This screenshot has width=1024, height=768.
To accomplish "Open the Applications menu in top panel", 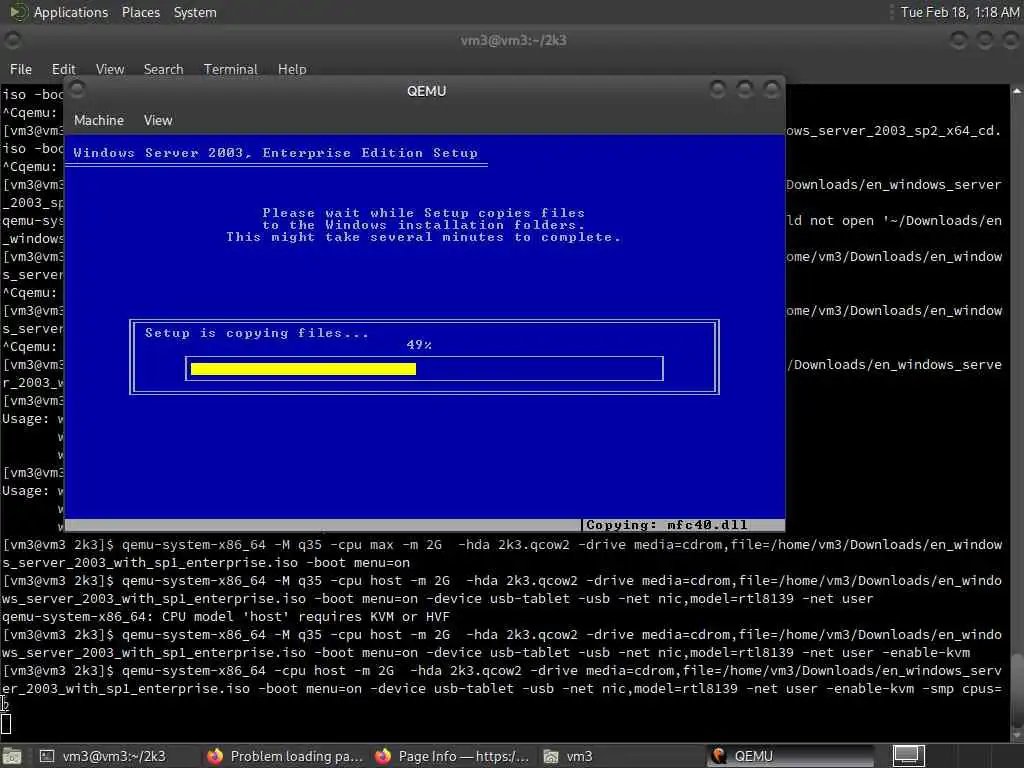I will pos(71,12).
